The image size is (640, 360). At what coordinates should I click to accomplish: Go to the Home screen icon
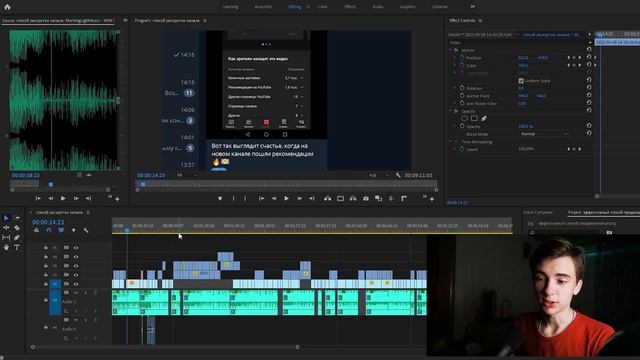click(7, 7)
